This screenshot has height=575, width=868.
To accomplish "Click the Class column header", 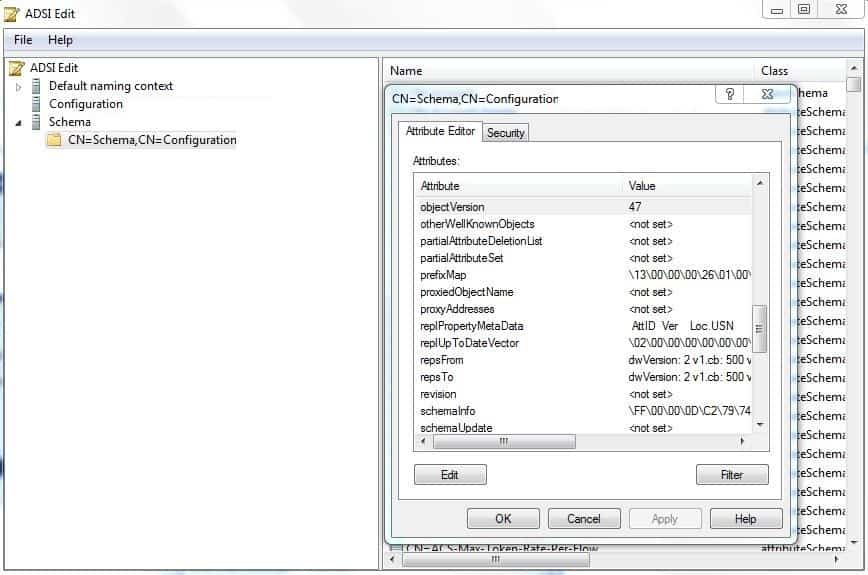I will [774, 71].
